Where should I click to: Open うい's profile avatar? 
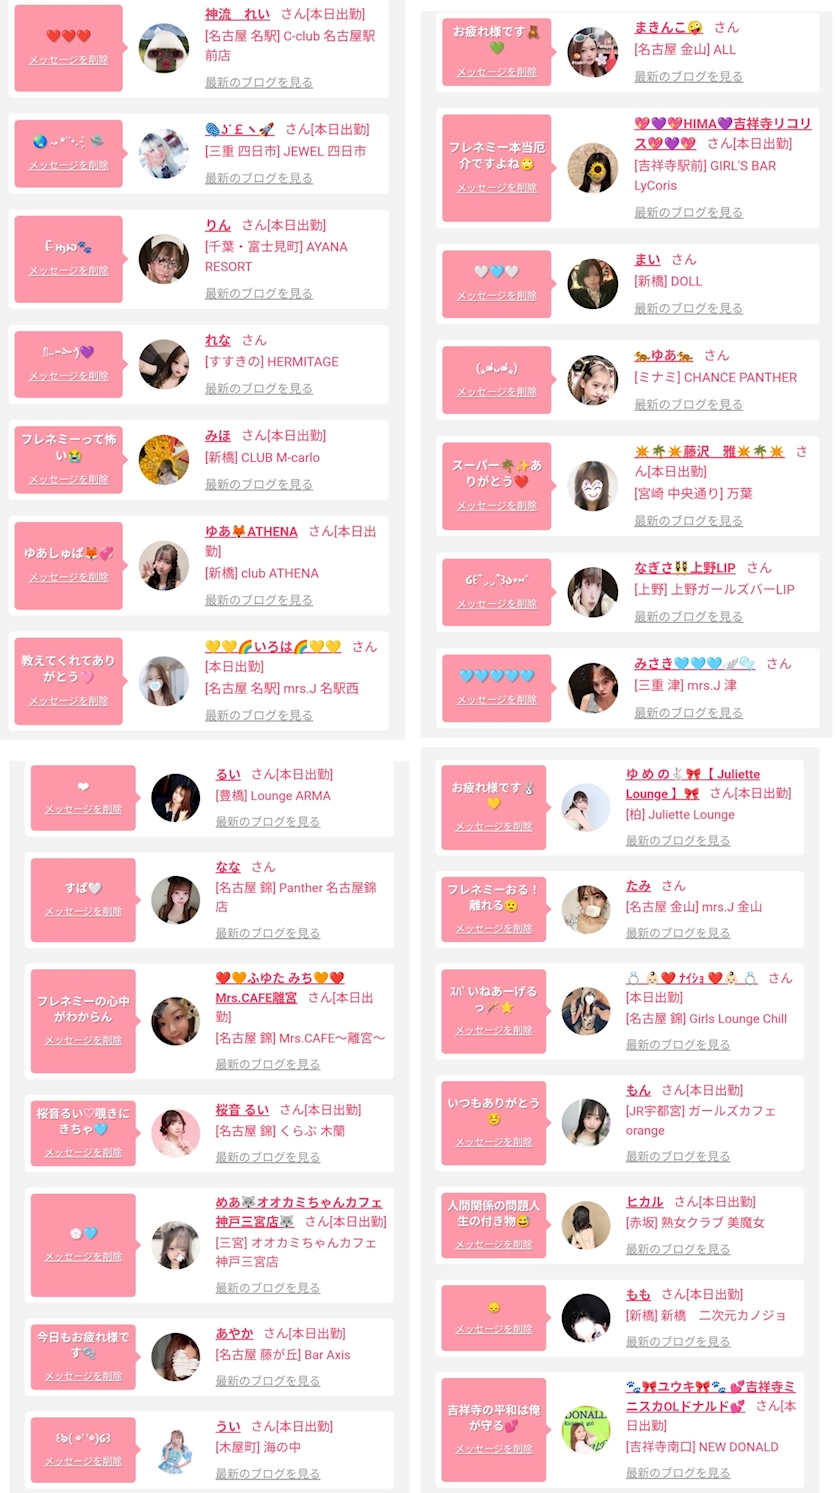(x=176, y=1448)
